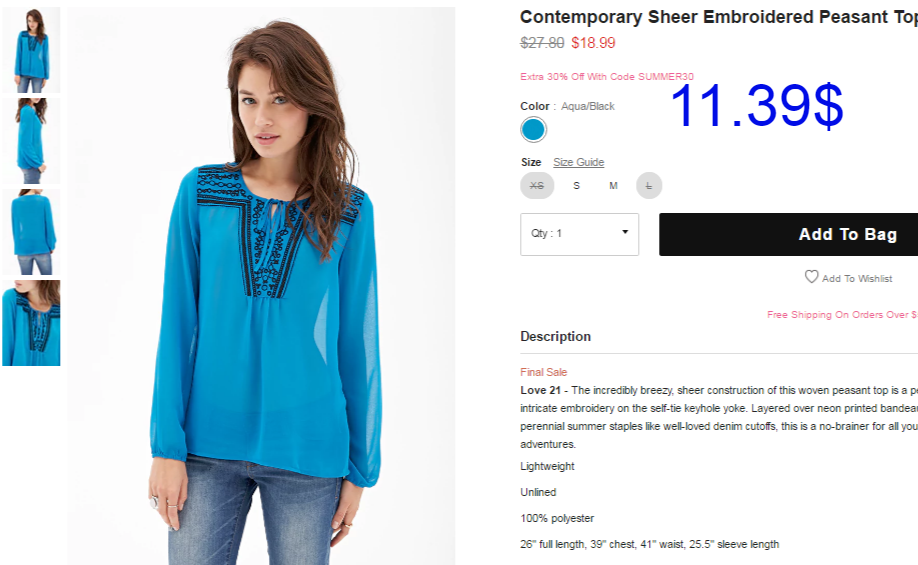Select the crossed-out L size

(x=649, y=186)
